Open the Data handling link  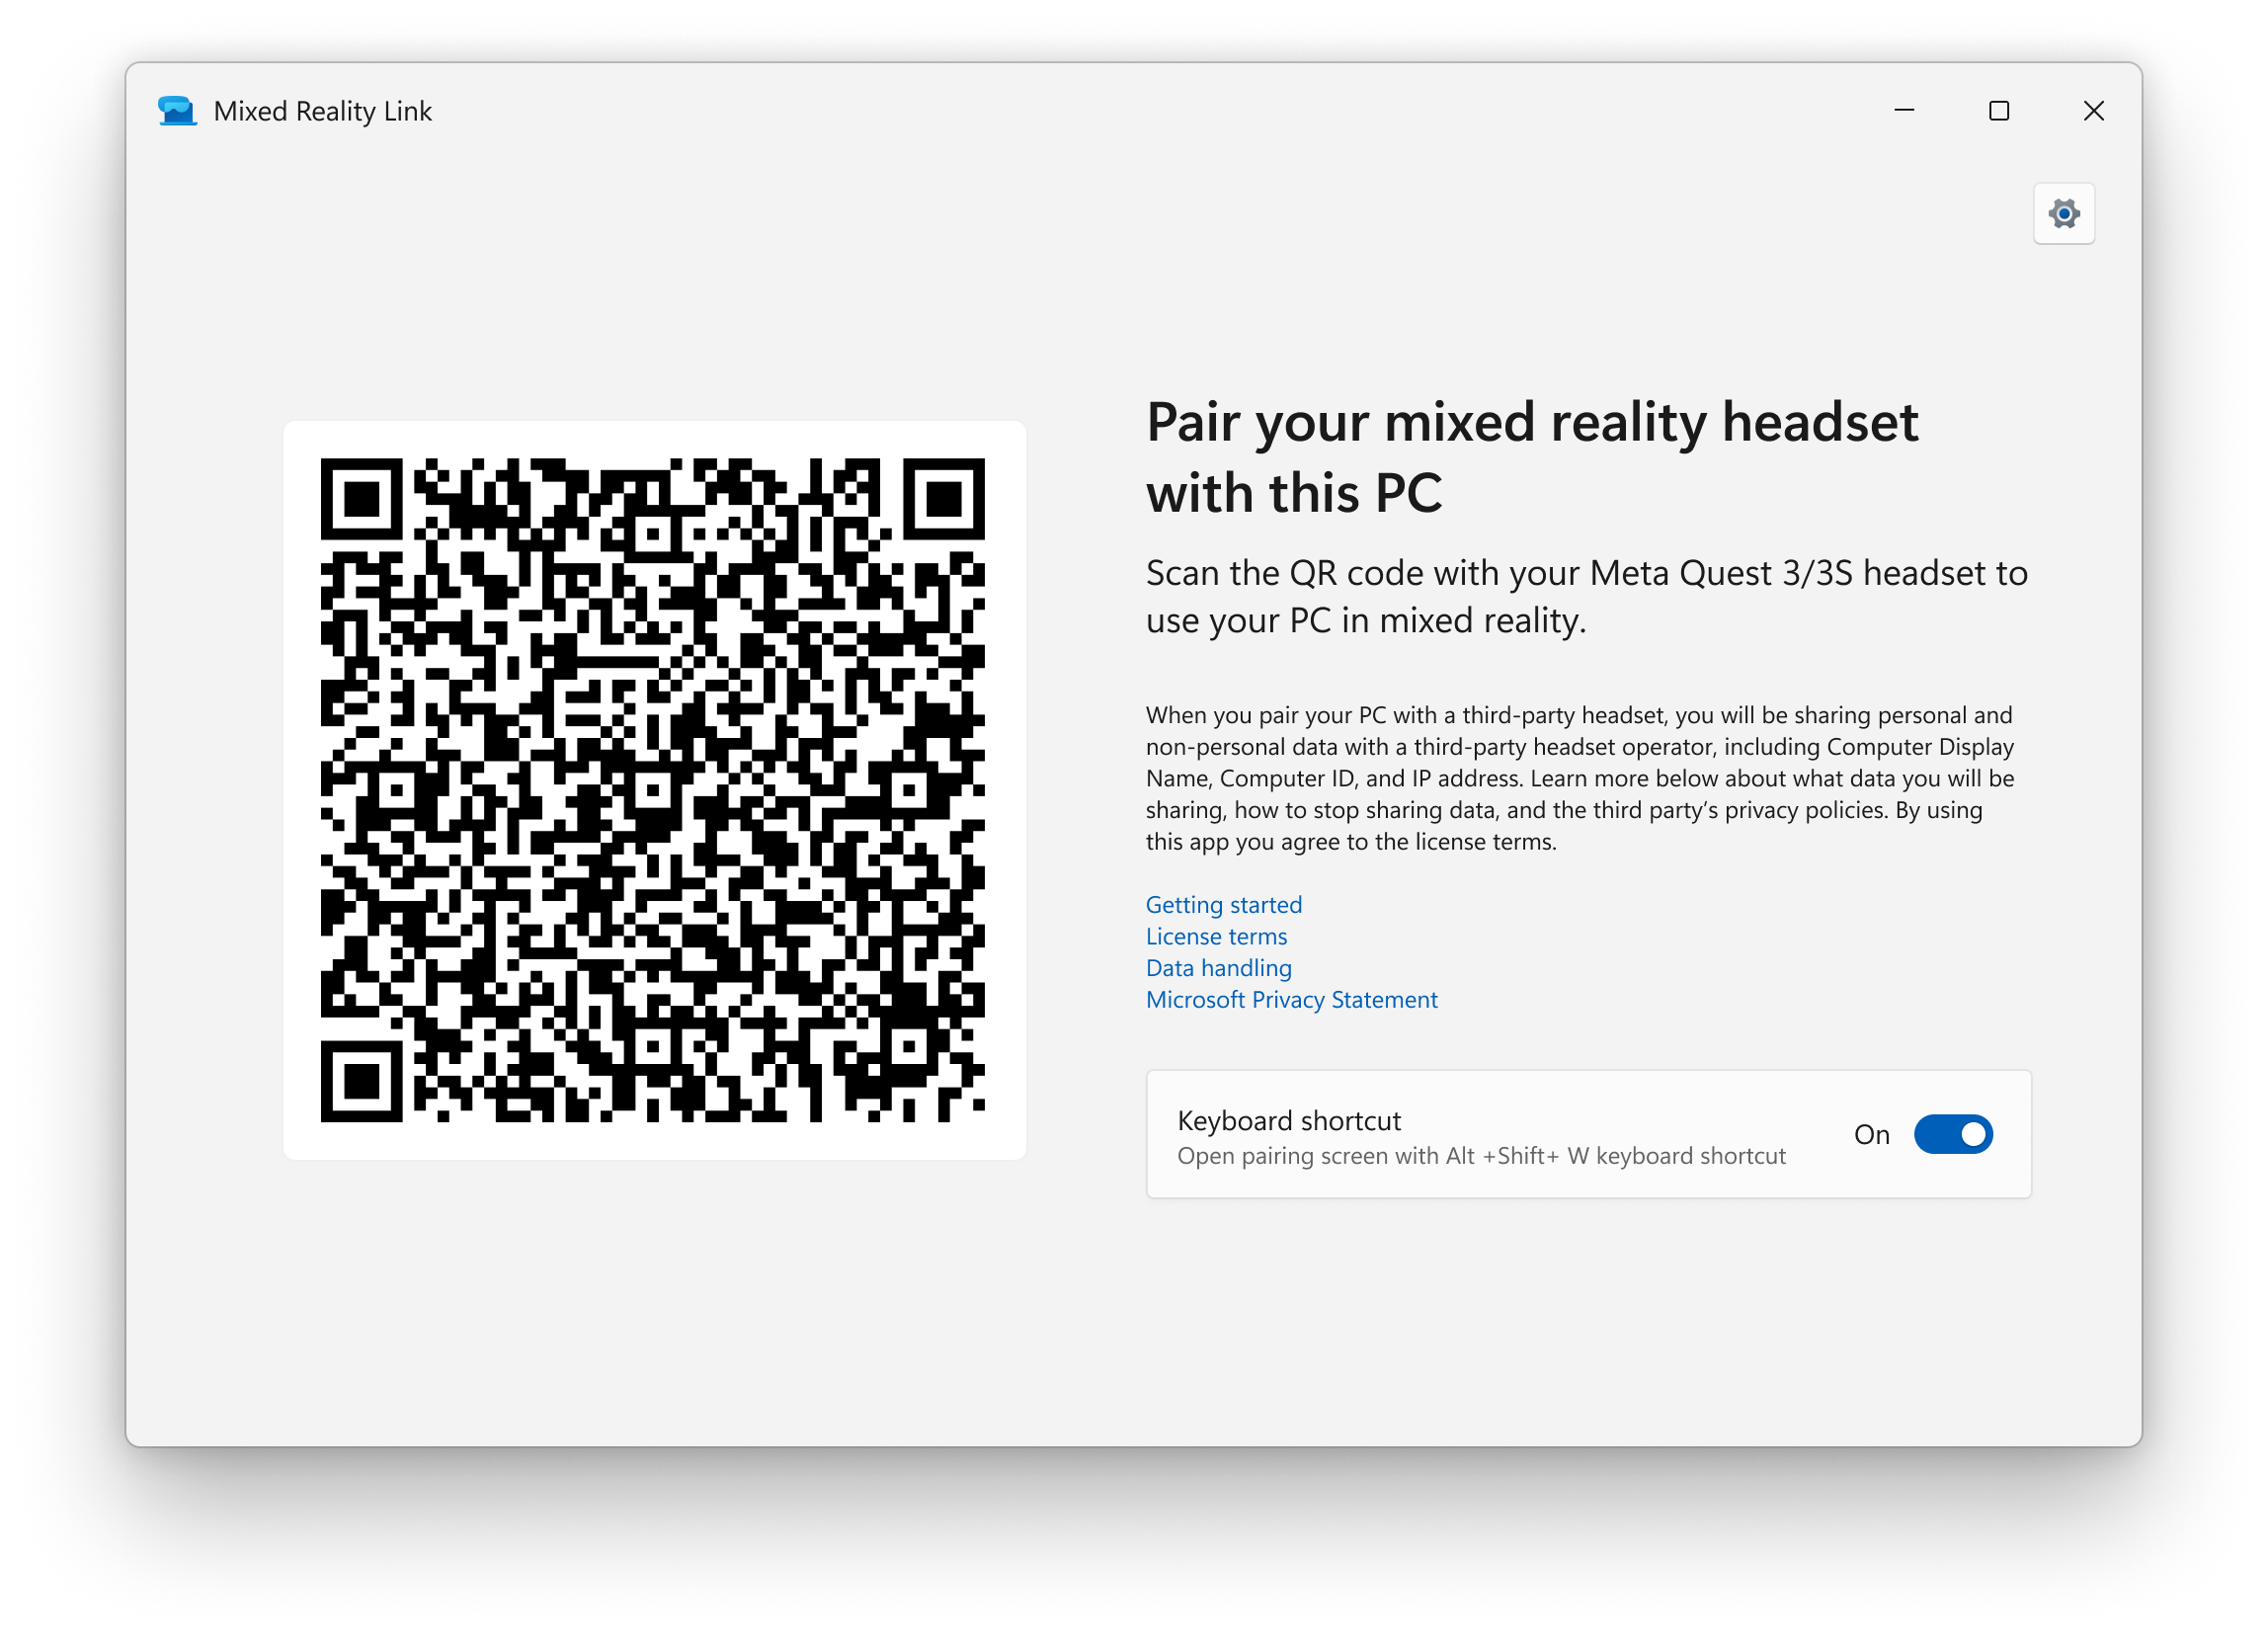pyautogui.click(x=1219, y=967)
